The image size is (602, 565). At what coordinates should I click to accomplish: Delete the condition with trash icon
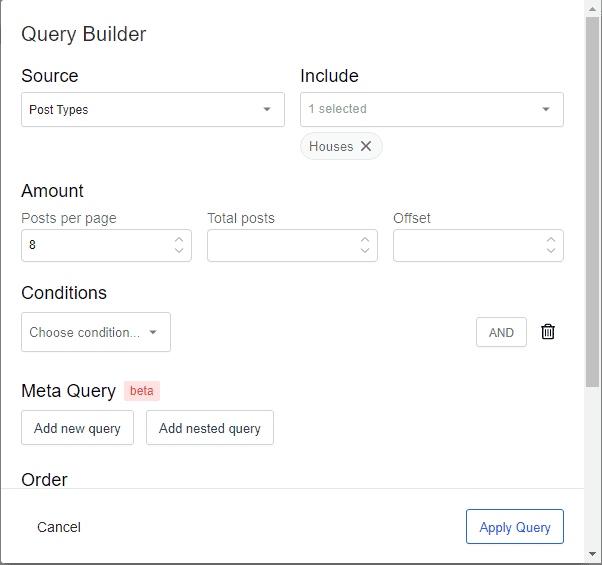coord(548,332)
